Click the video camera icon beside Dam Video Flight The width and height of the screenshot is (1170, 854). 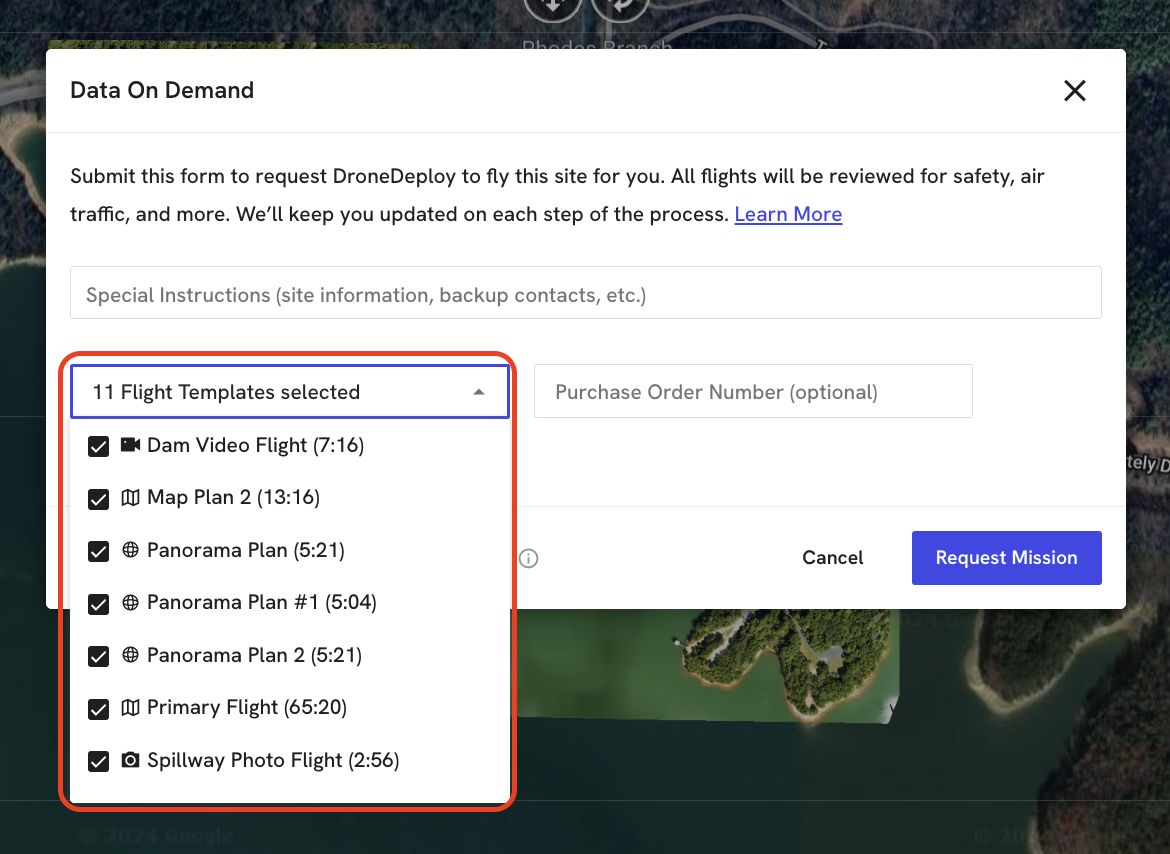point(130,446)
